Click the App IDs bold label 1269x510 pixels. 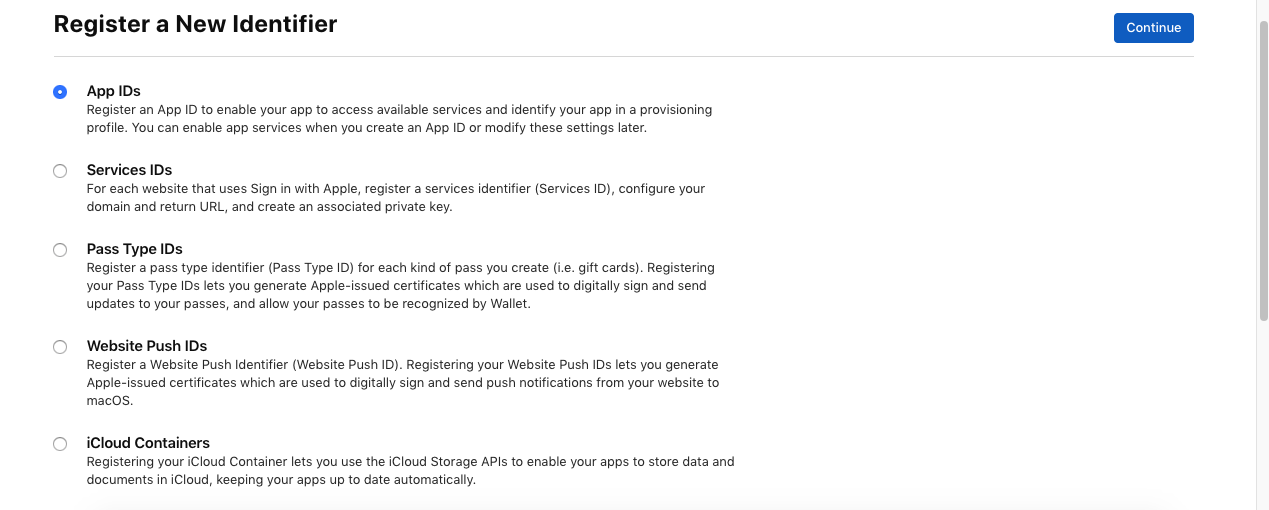(x=114, y=91)
